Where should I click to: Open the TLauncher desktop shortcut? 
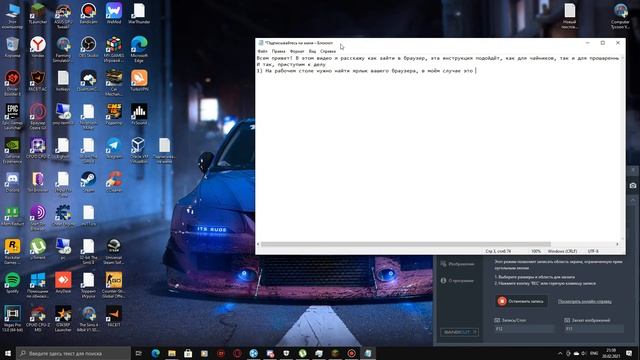point(38,14)
